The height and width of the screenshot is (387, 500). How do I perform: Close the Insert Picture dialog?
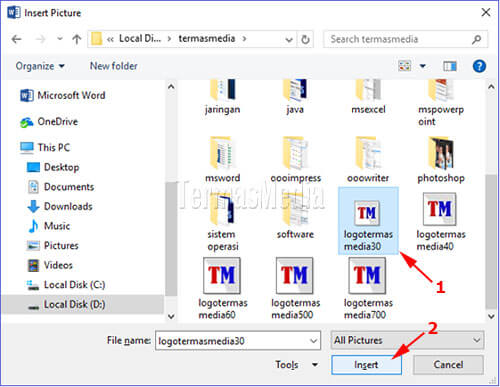coord(486,13)
